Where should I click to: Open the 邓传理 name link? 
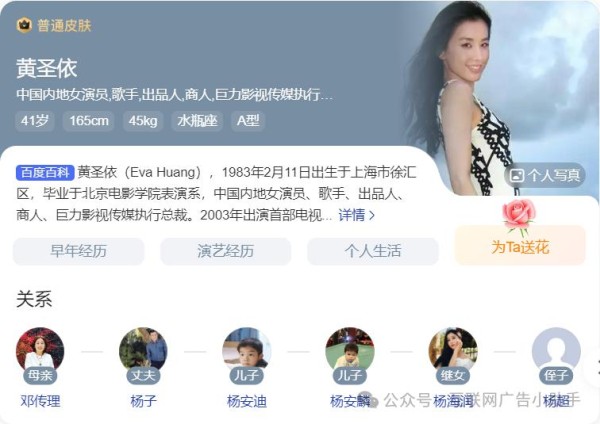[40, 401]
